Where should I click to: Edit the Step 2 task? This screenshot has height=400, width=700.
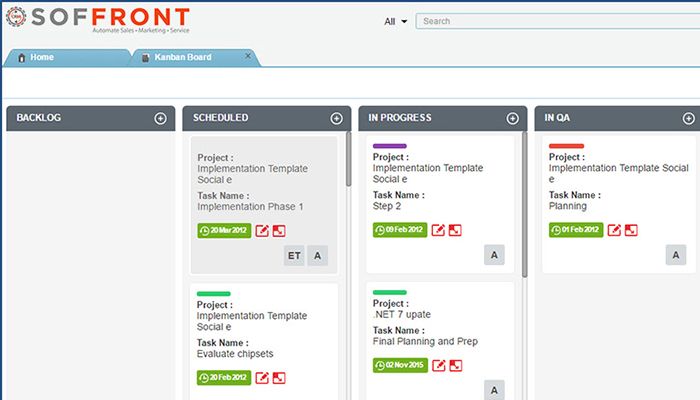tap(438, 230)
